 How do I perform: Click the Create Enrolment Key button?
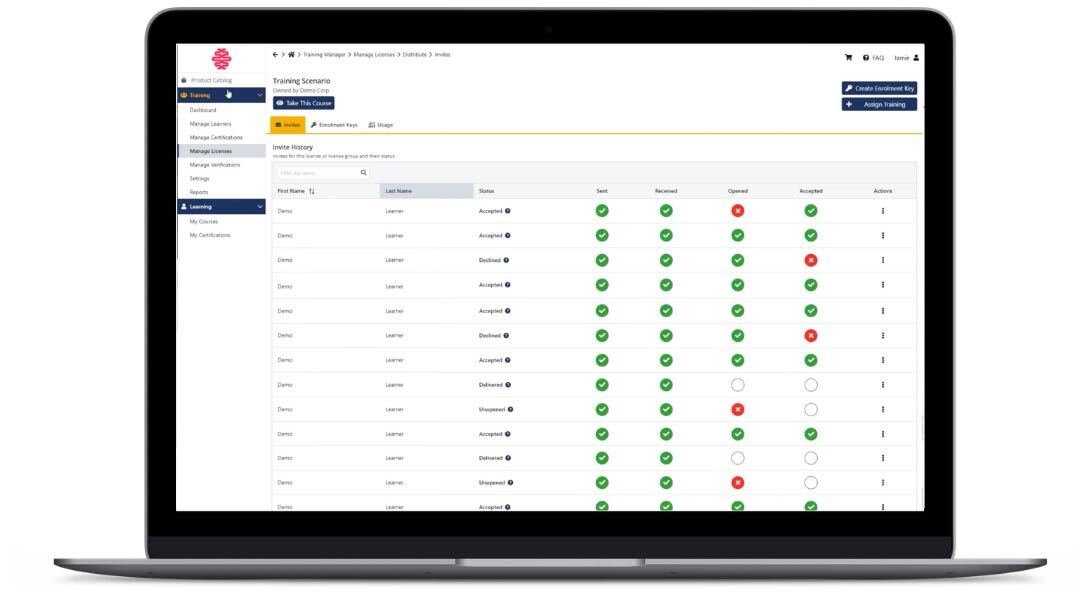point(879,88)
